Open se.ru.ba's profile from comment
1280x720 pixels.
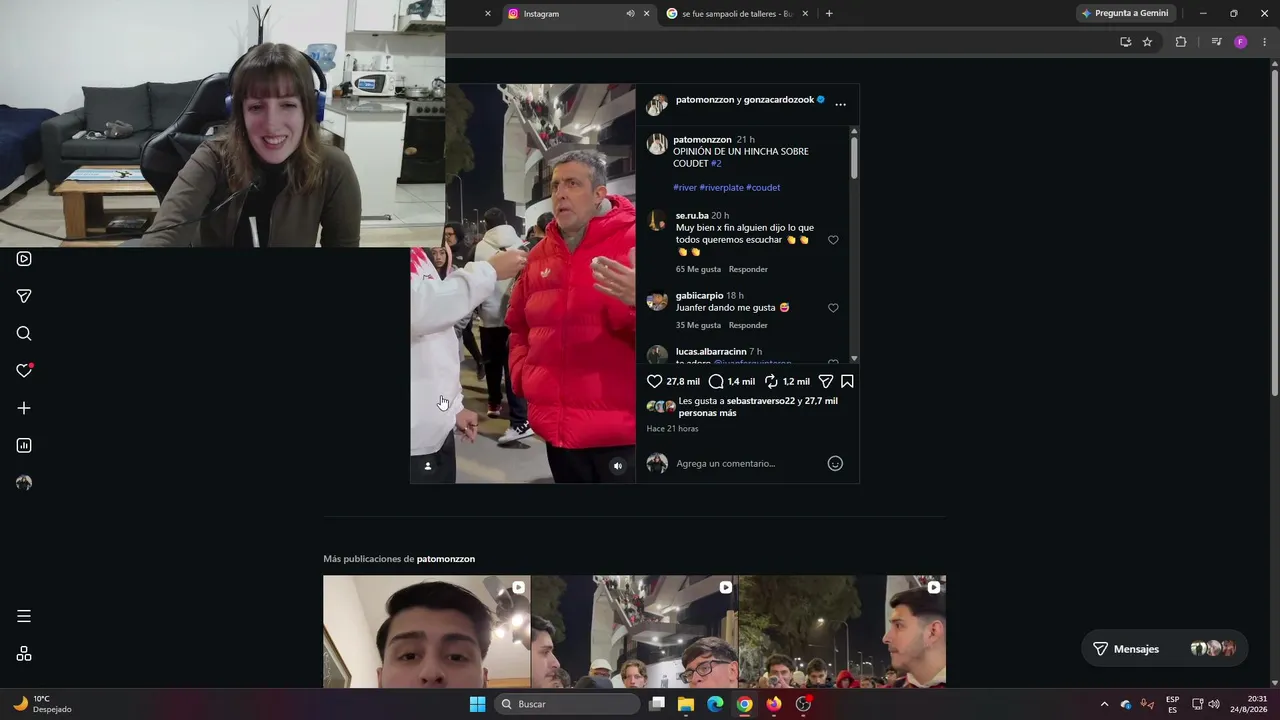(692, 216)
